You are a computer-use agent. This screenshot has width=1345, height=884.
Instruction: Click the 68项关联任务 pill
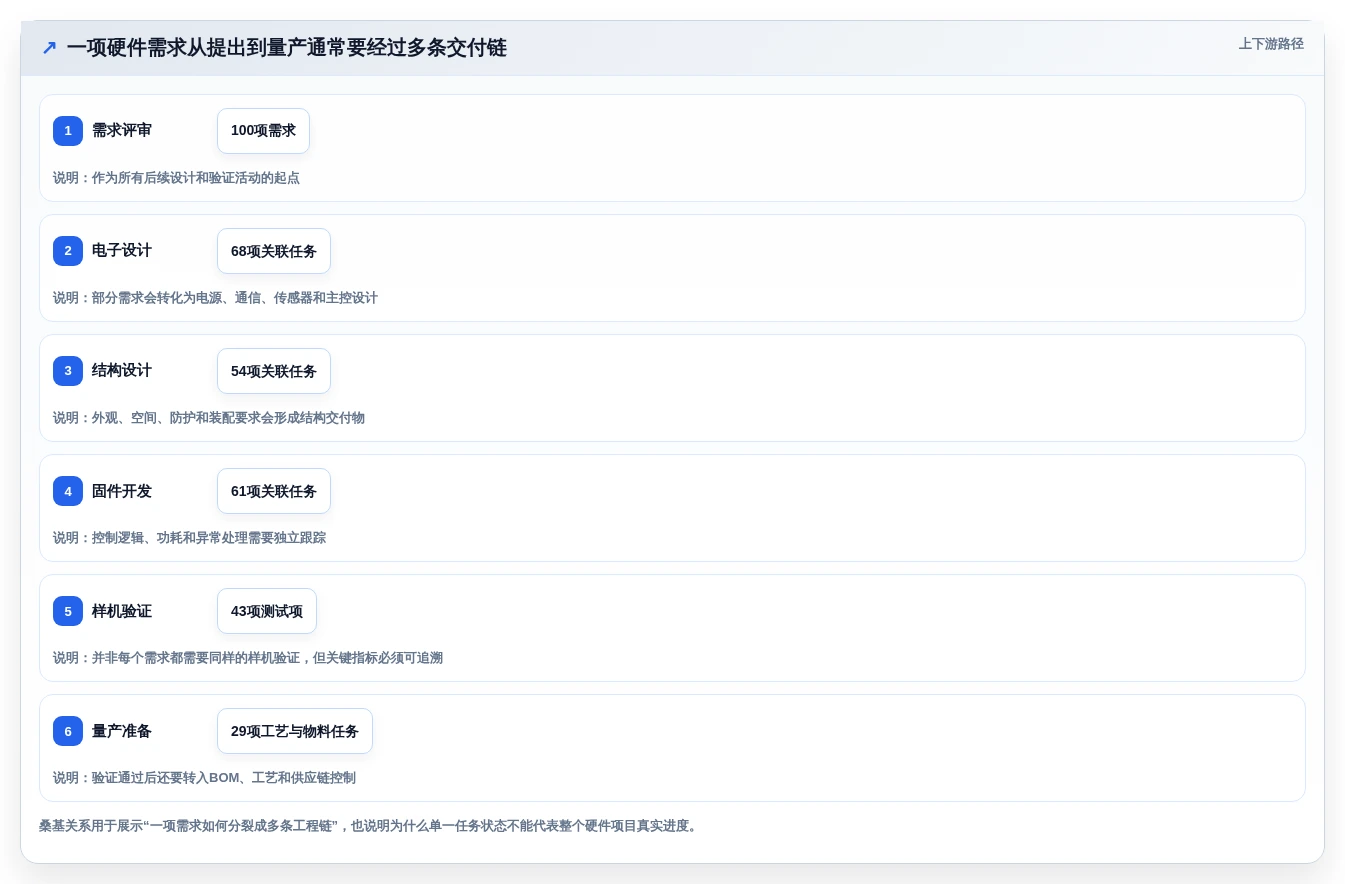[x=274, y=251]
